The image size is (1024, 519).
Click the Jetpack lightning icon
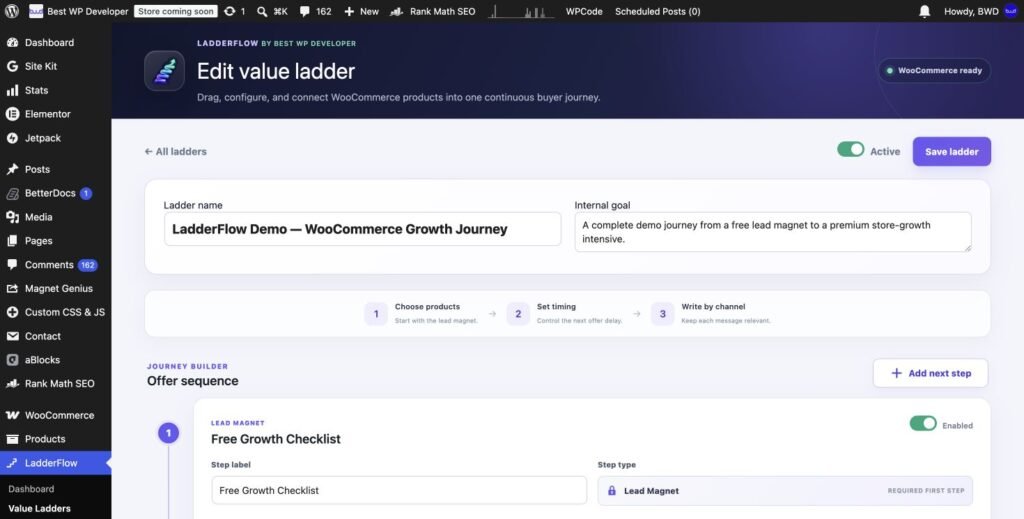click(12, 138)
